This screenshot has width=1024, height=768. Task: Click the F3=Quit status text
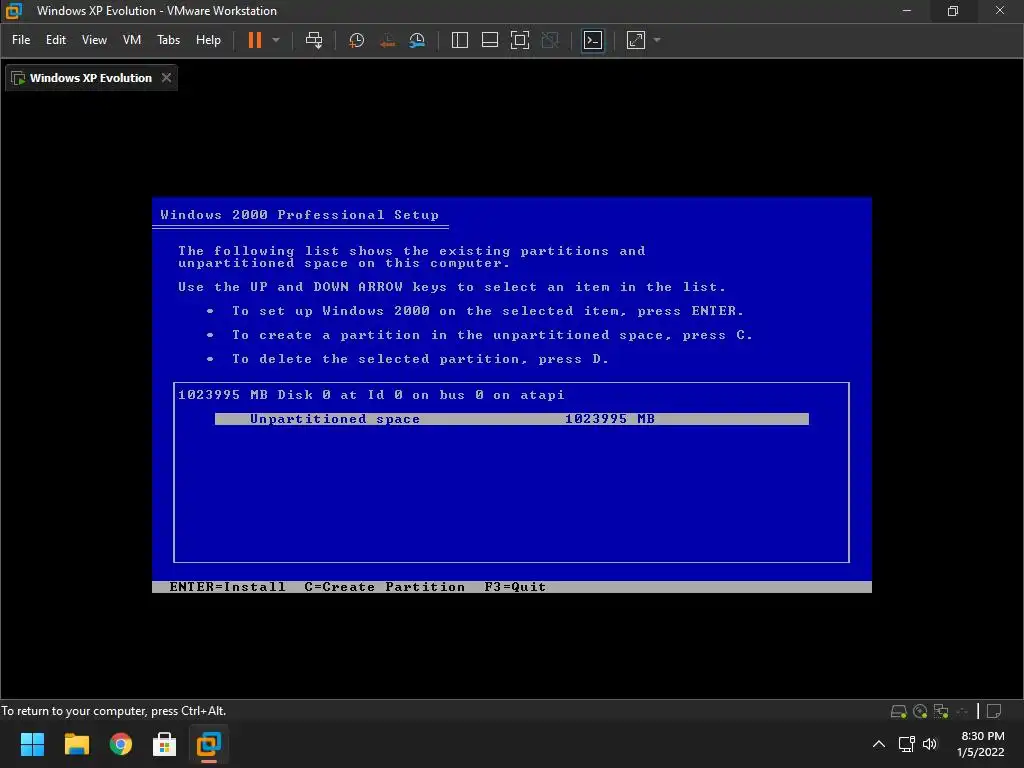tap(515, 586)
